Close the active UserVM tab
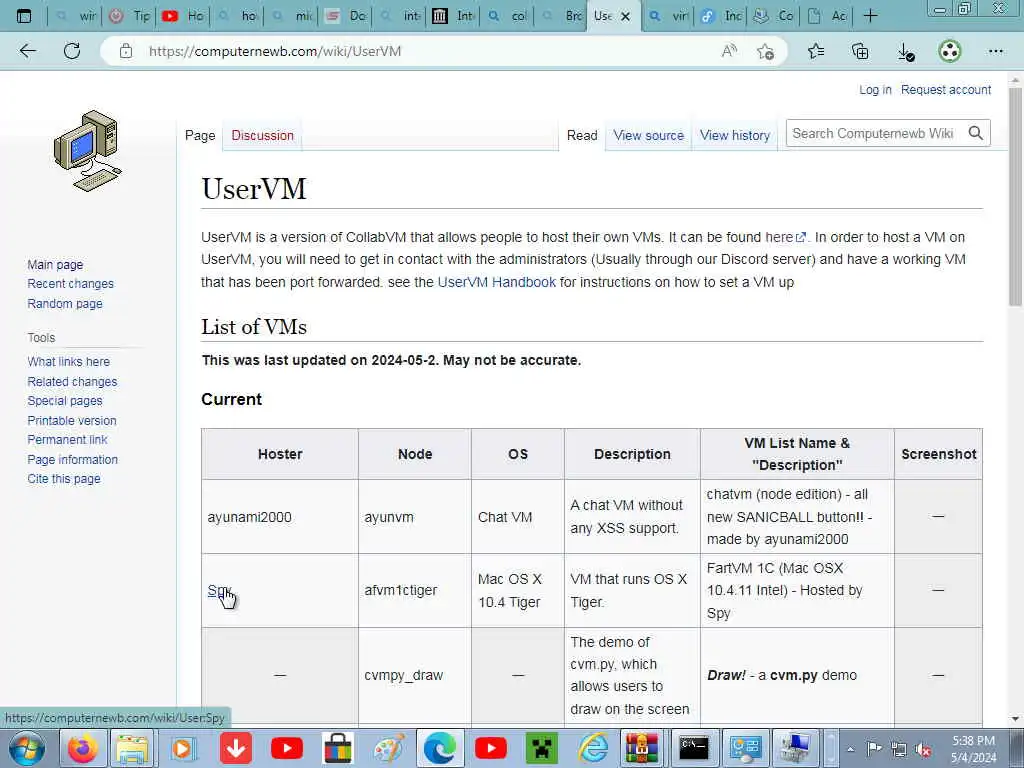Image resolution: width=1024 pixels, height=768 pixels. pos(625,16)
